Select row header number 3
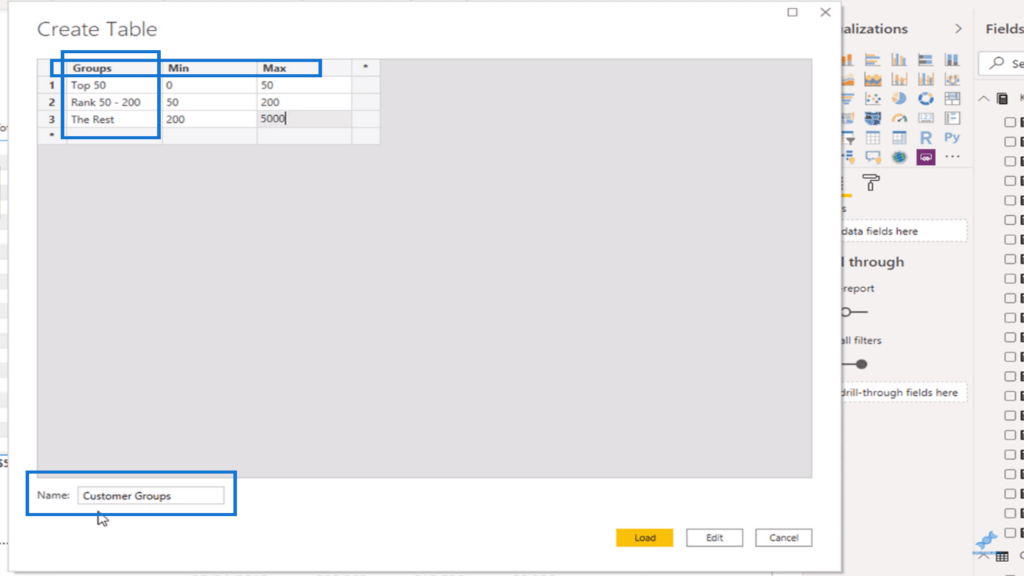The image size is (1024, 576). tap(52, 119)
